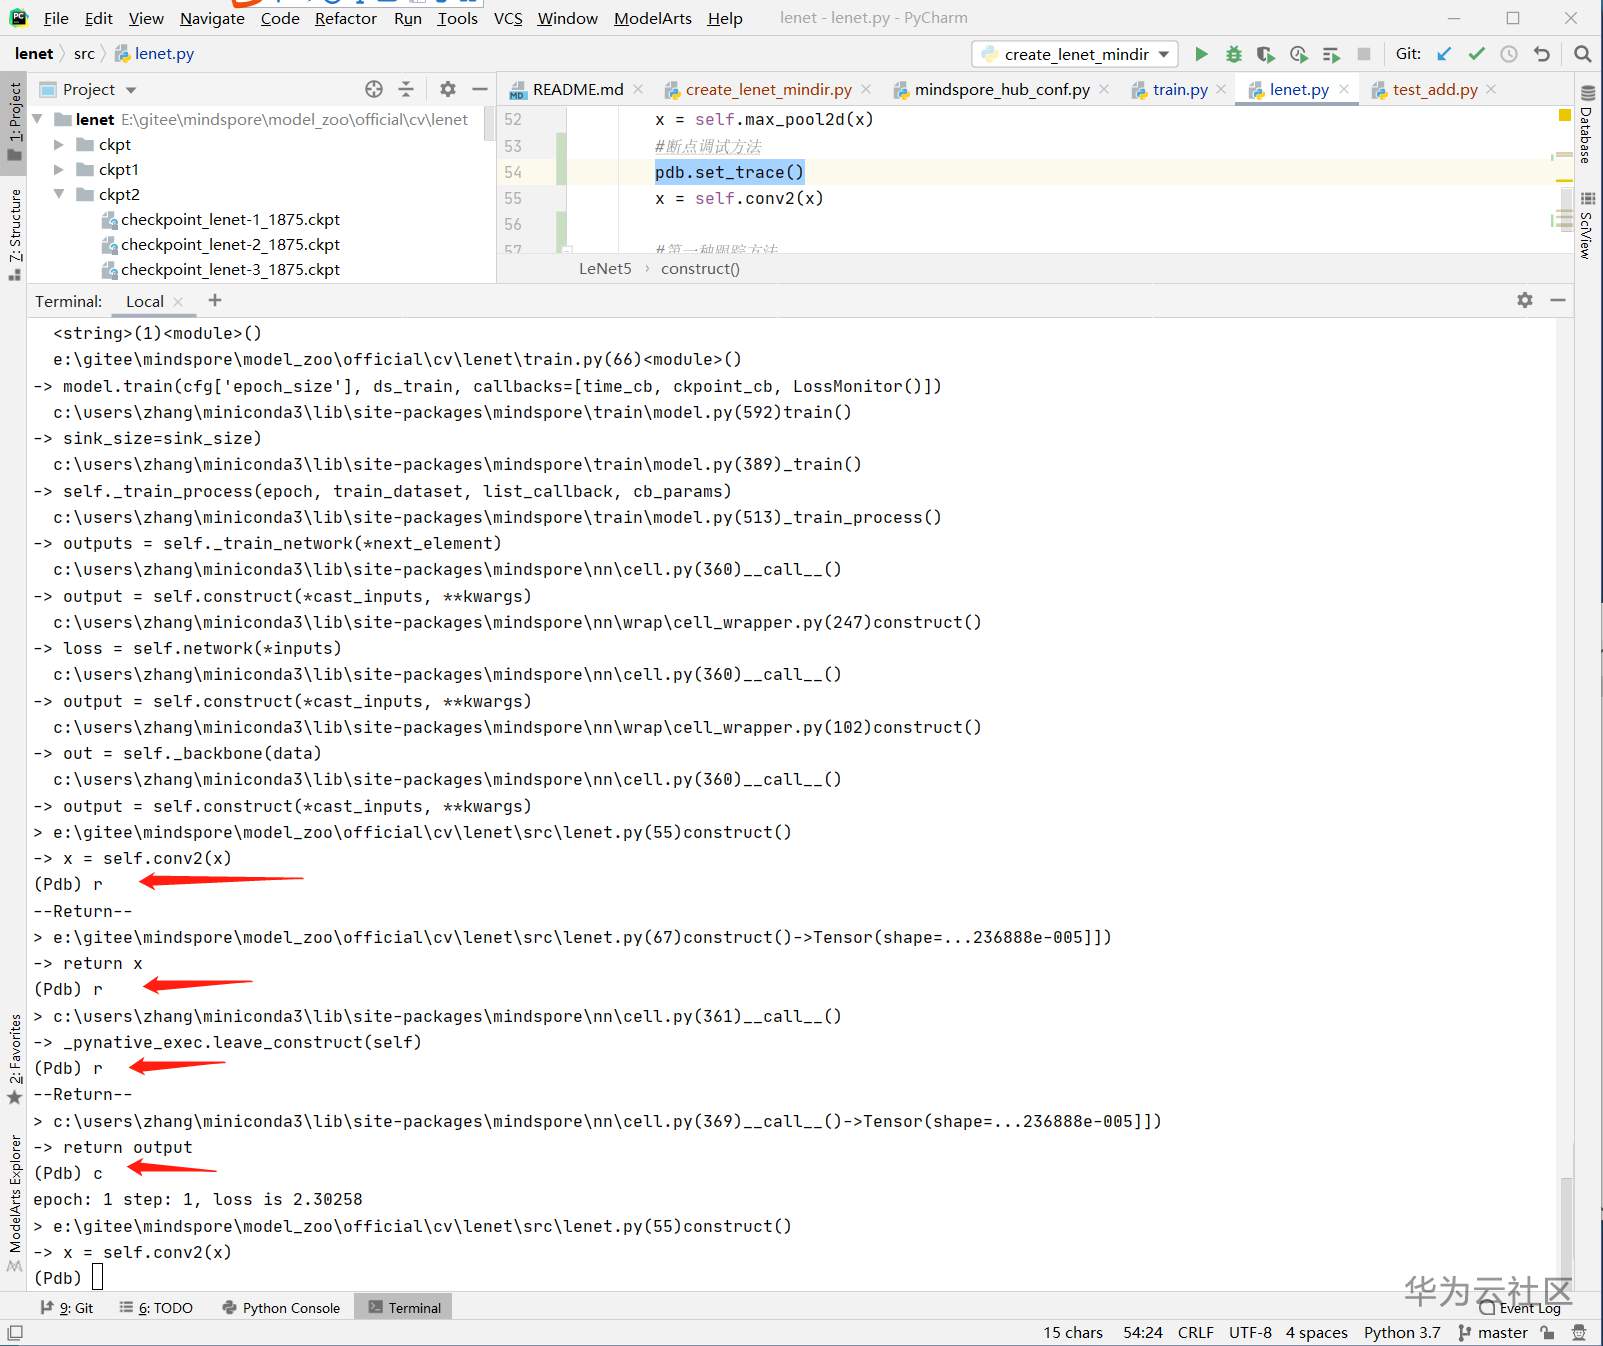This screenshot has height=1346, width=1603.
Task: Toggle tool window quick-access icon bottom-left
Action: point(14,1333)
